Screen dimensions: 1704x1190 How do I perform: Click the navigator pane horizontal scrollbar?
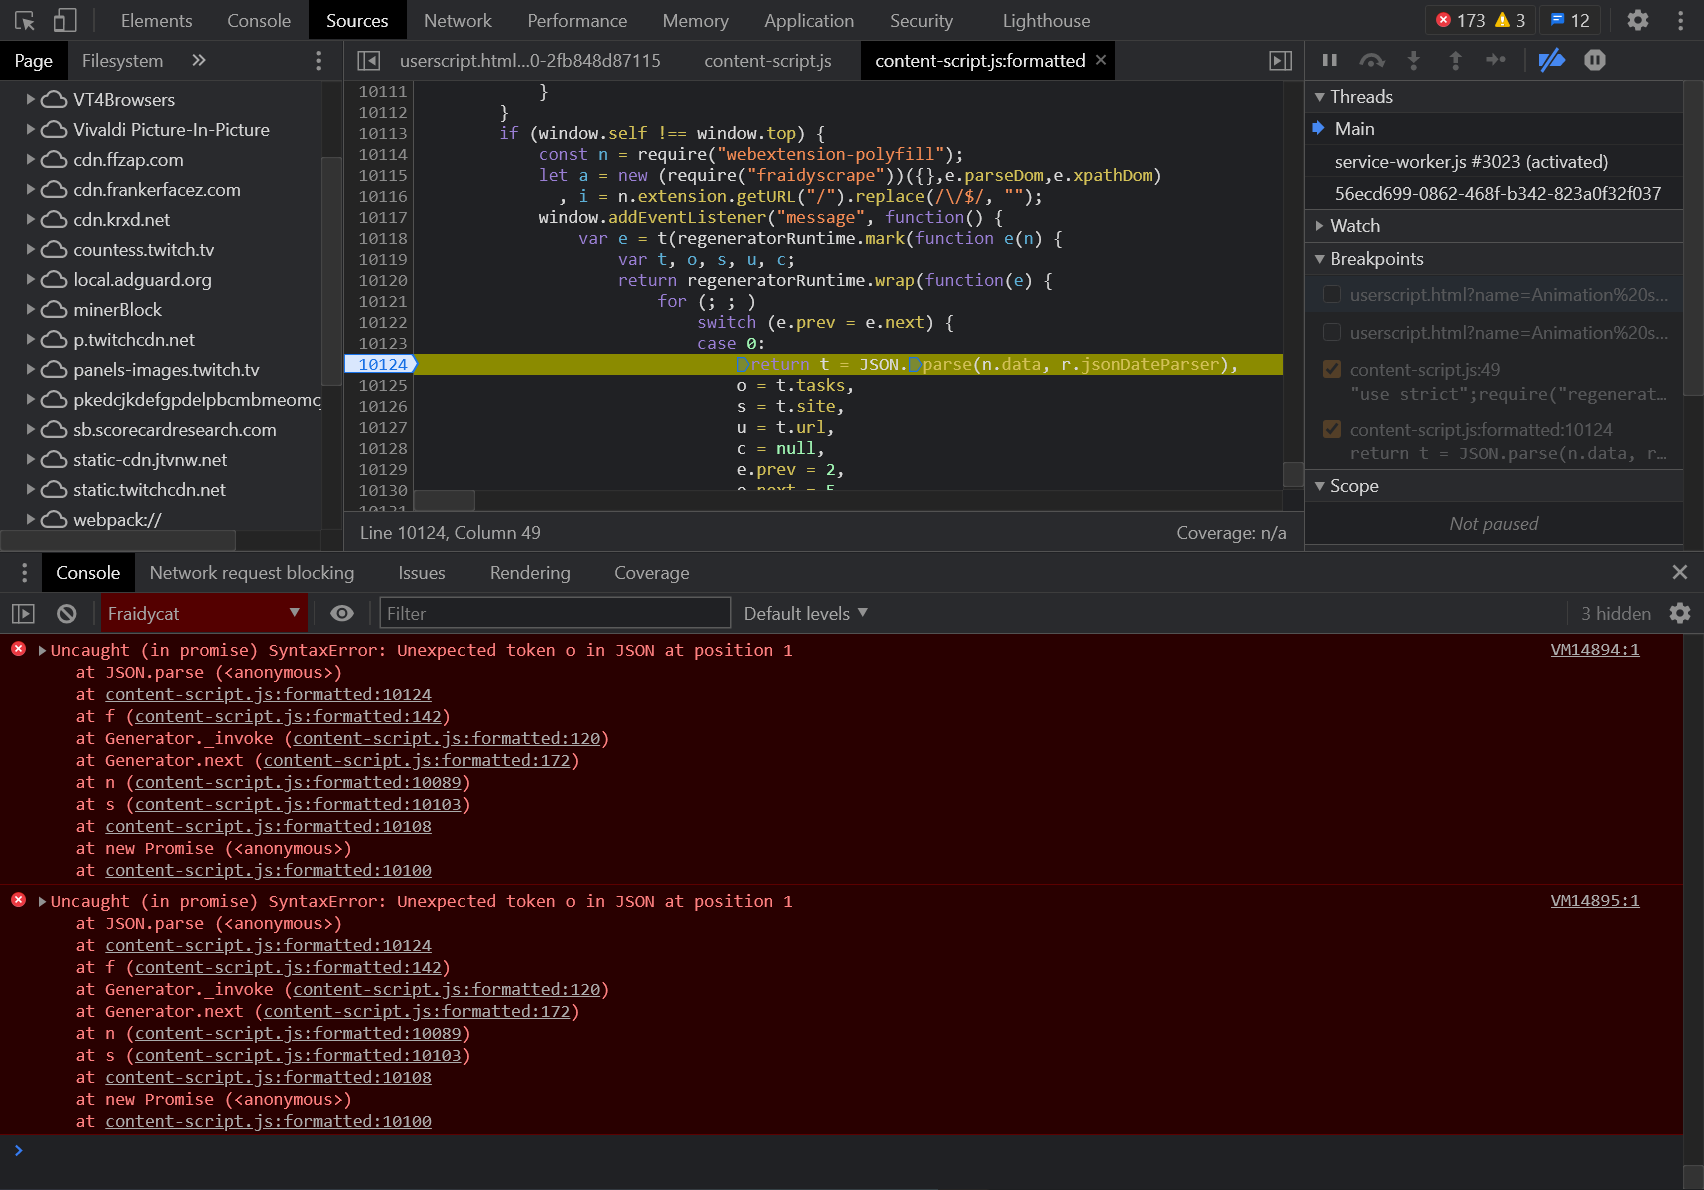(118, 540)
